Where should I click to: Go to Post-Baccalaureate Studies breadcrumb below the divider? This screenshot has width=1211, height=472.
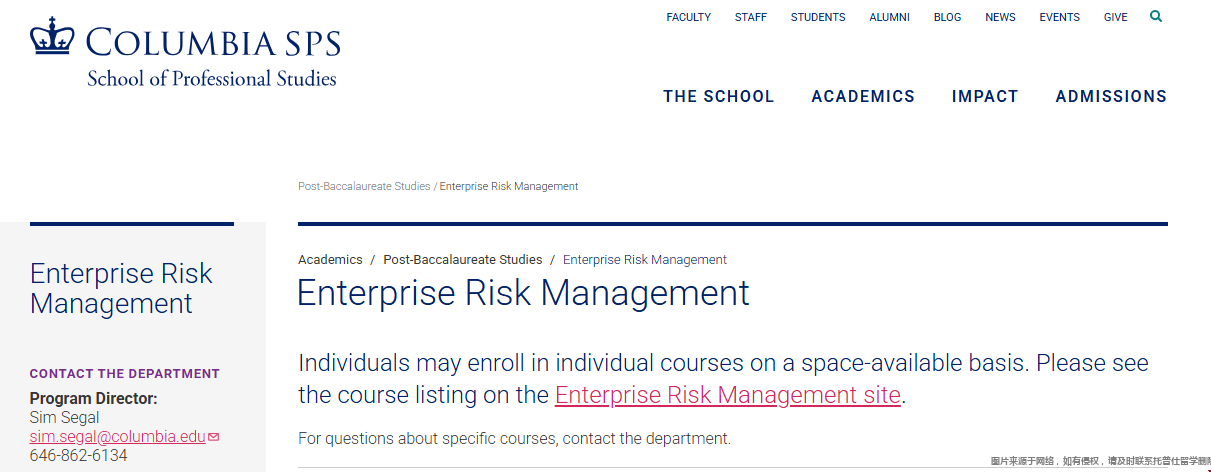(x=463, y=260)
